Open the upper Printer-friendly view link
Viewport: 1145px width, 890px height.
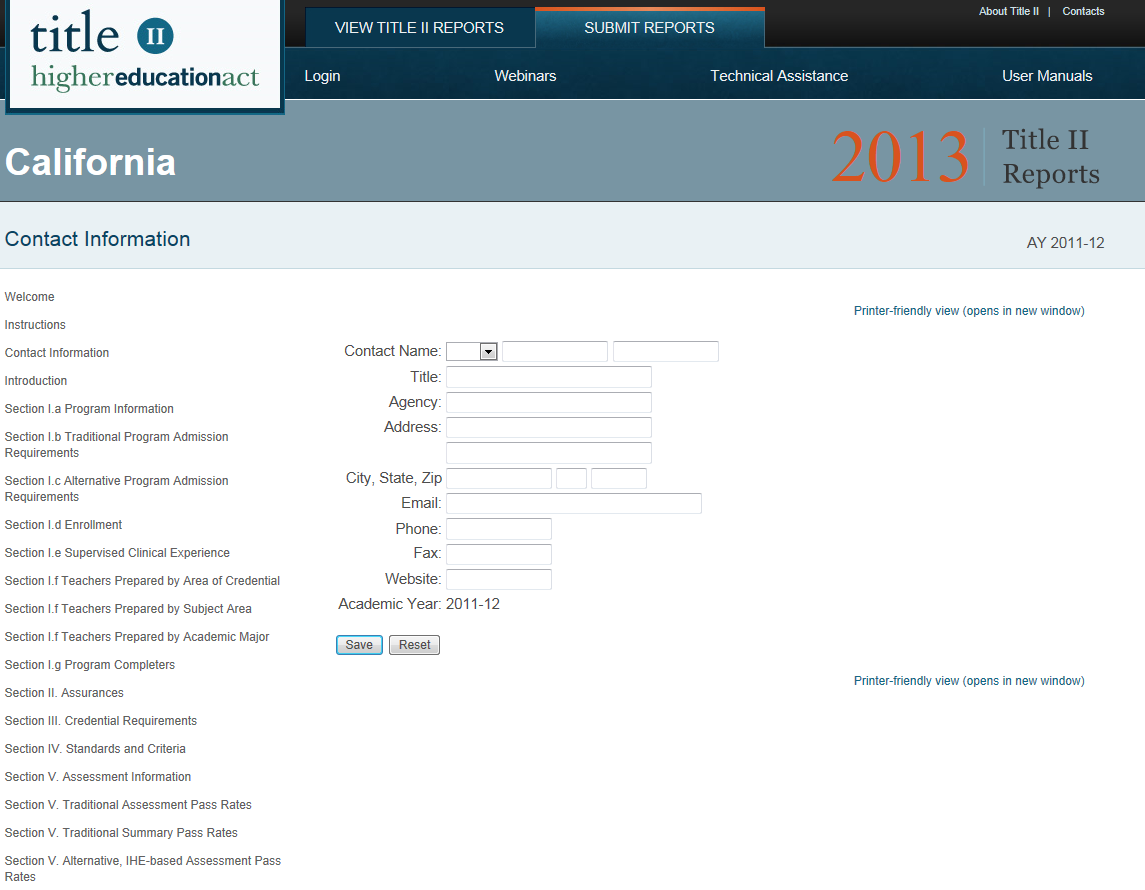(969, 311)
